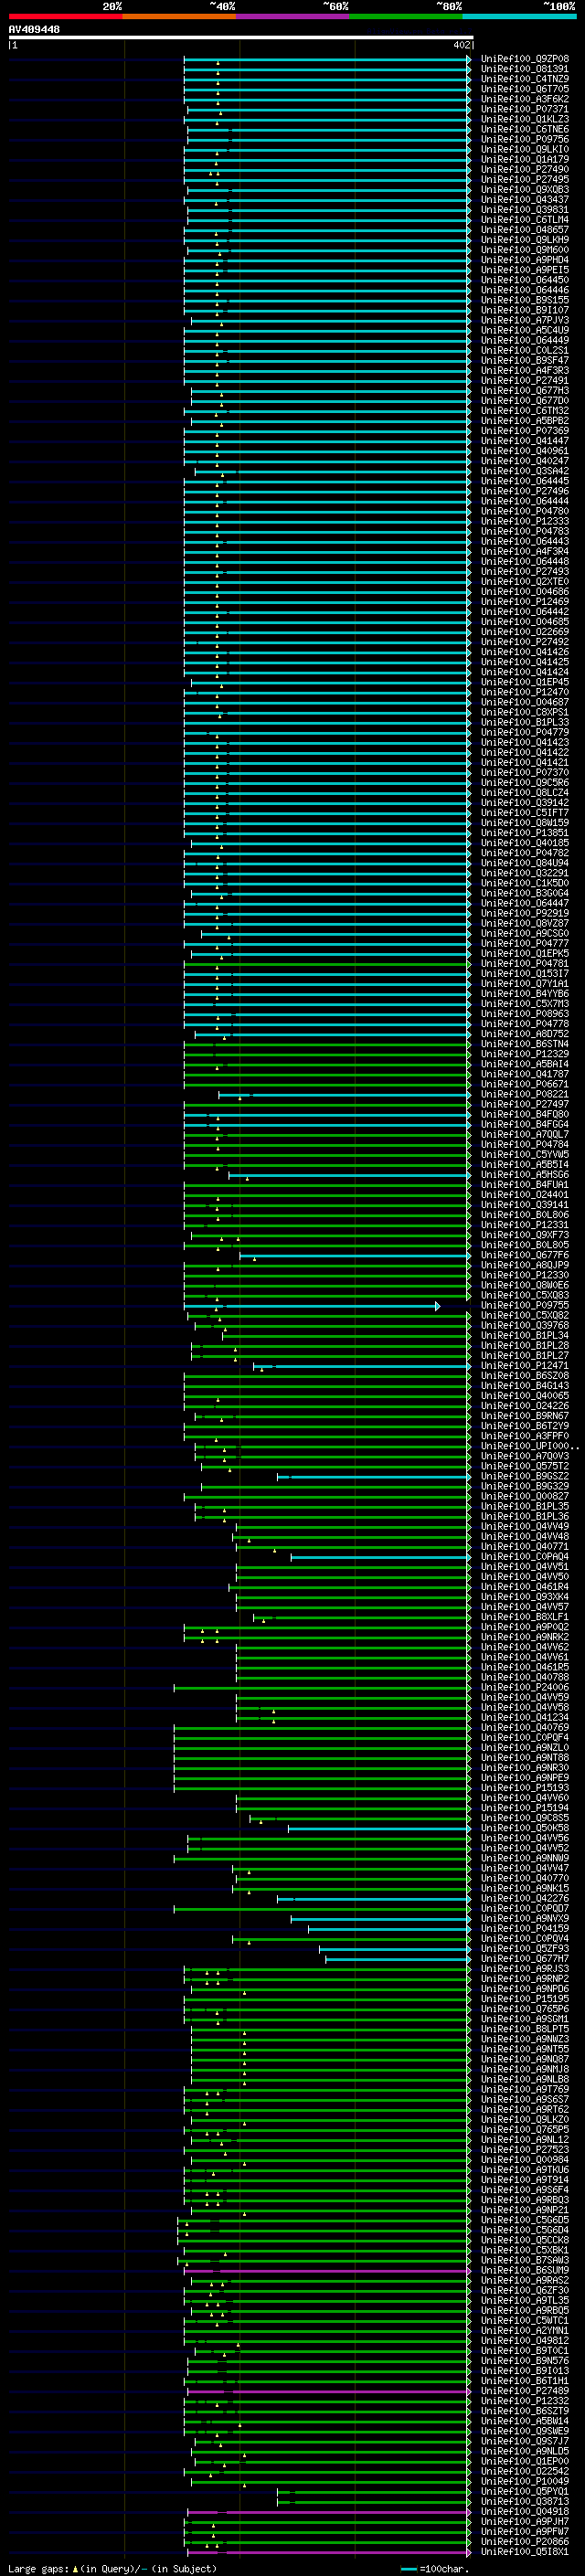This screenshot has height=2576, width=585.
Task: Select the UniRef100_Q04918 label
Action: point(525,2512)
